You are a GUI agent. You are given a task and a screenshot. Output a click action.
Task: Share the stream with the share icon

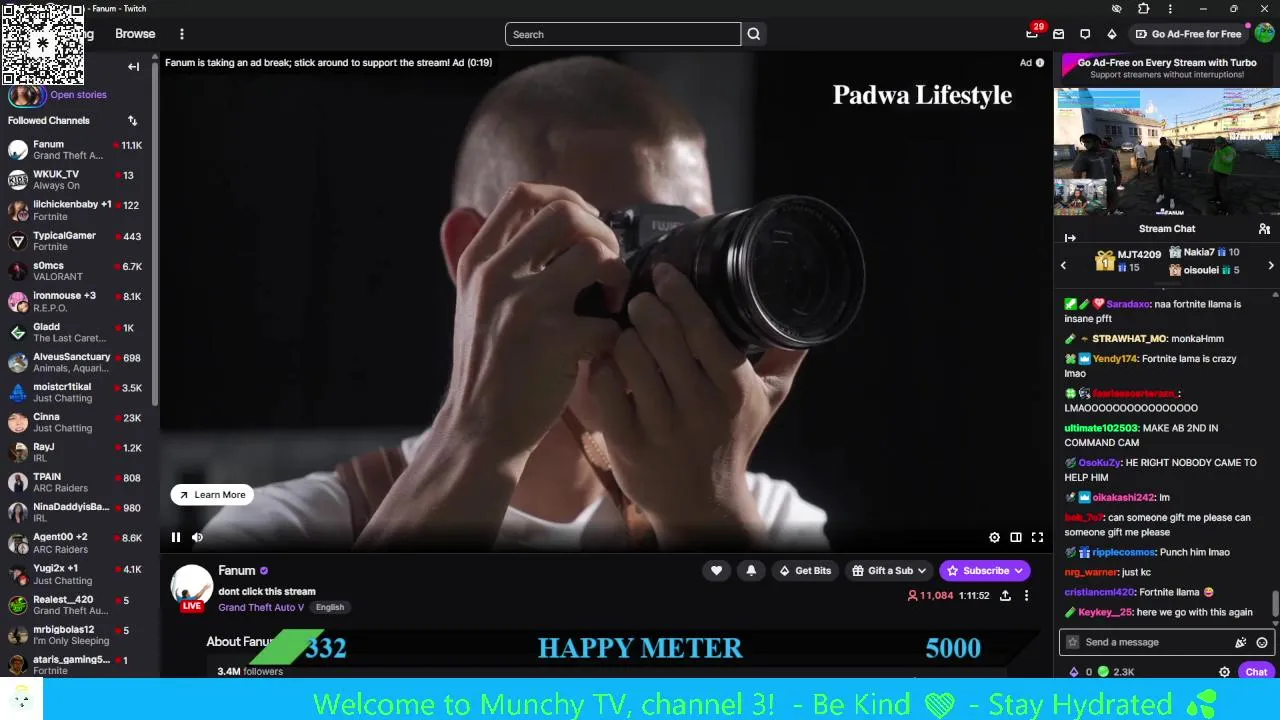click(x=1005, y=596)
